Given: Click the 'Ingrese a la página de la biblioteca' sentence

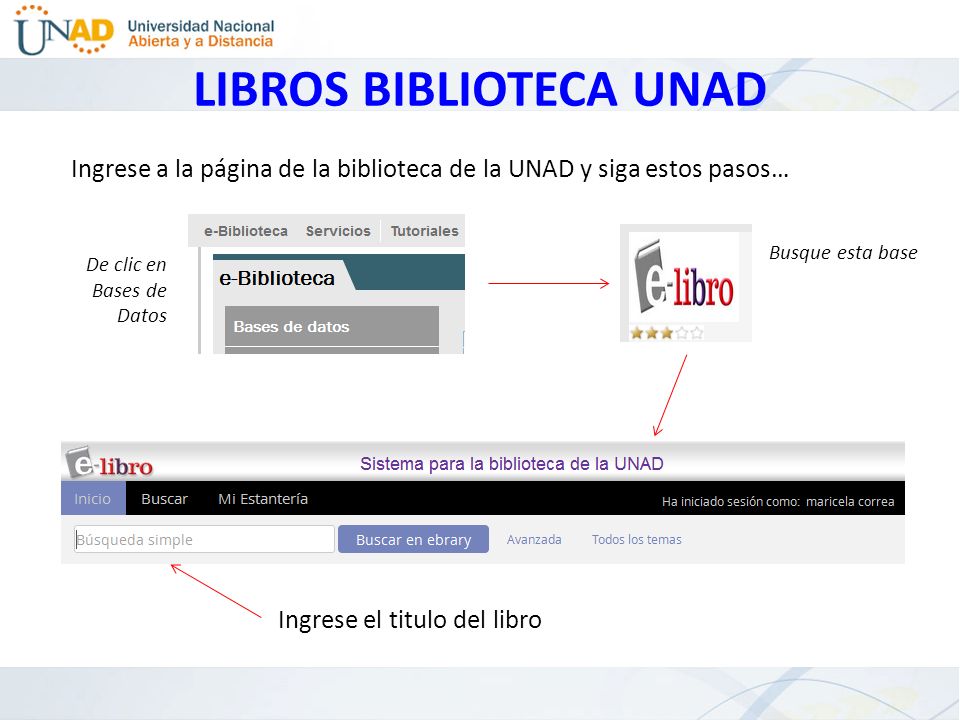Looking at the screenshot, I should 430,169.
